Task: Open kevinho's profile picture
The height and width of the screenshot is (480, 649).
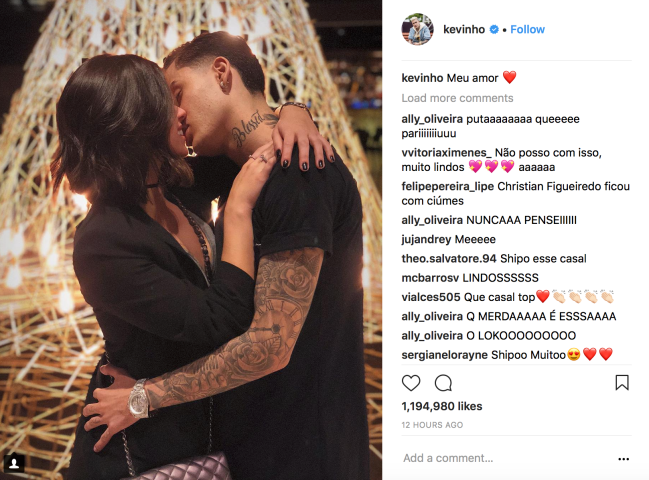Action: (418, 29)
